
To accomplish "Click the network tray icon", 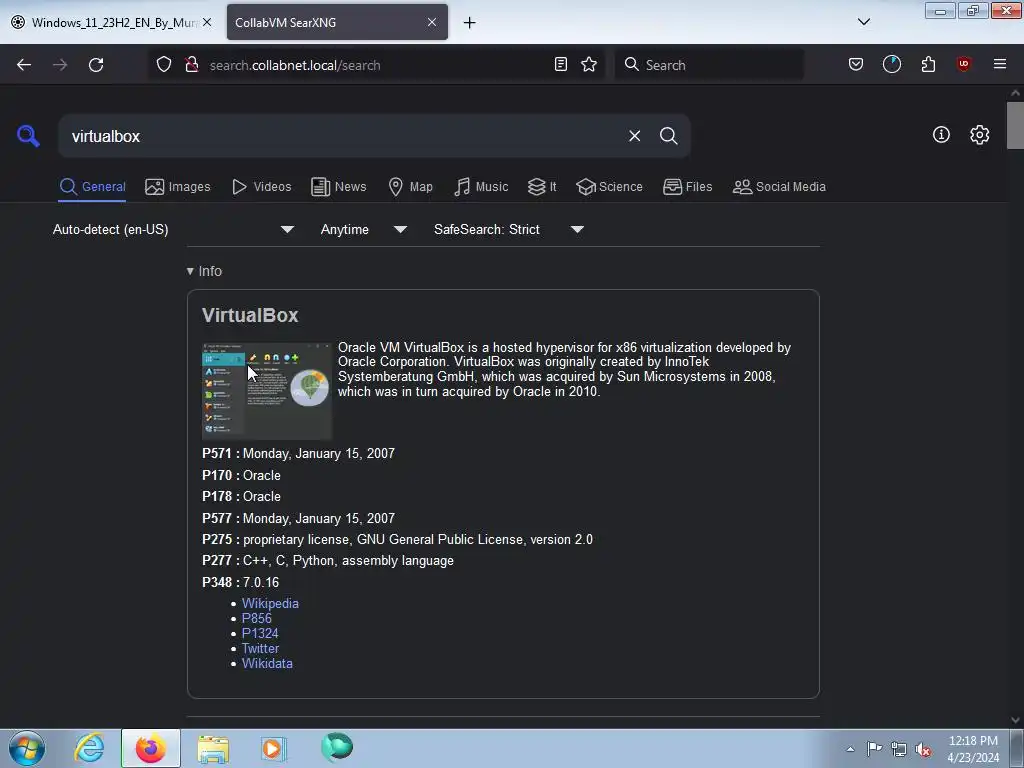I will (899, 749).
